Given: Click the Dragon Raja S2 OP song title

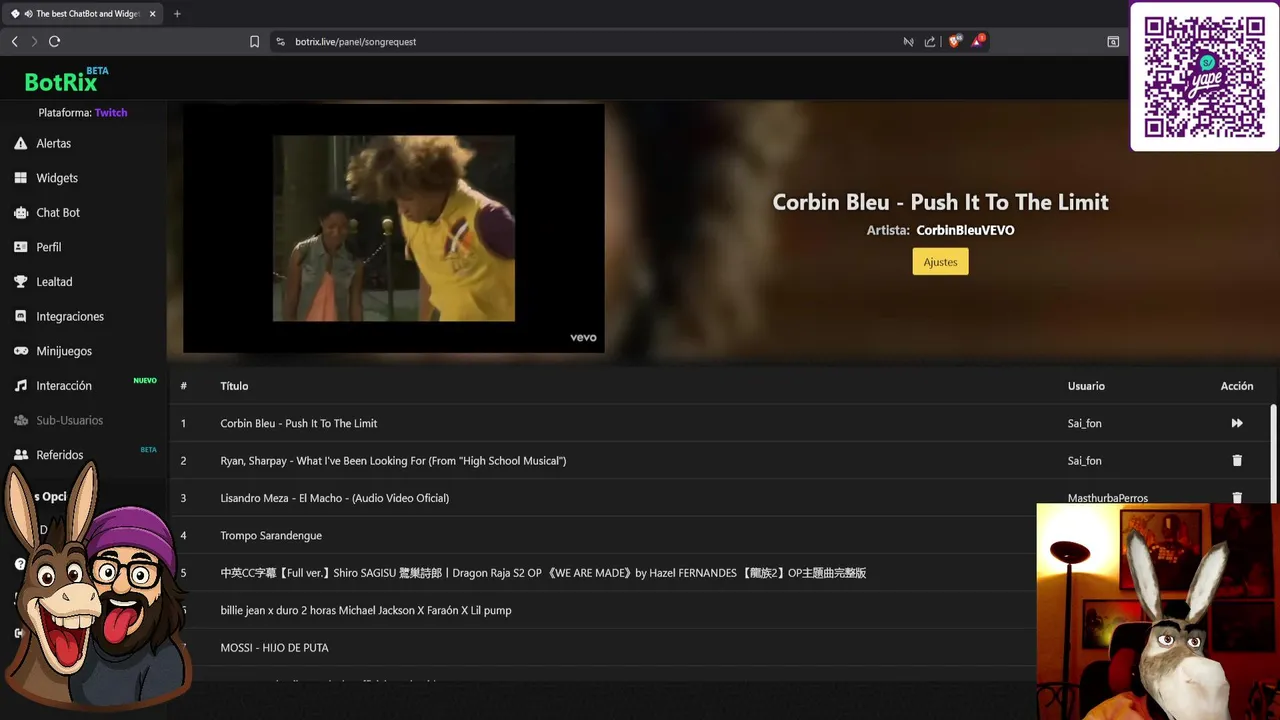Looking at the screenshot, I should click(x=543, y=573).
